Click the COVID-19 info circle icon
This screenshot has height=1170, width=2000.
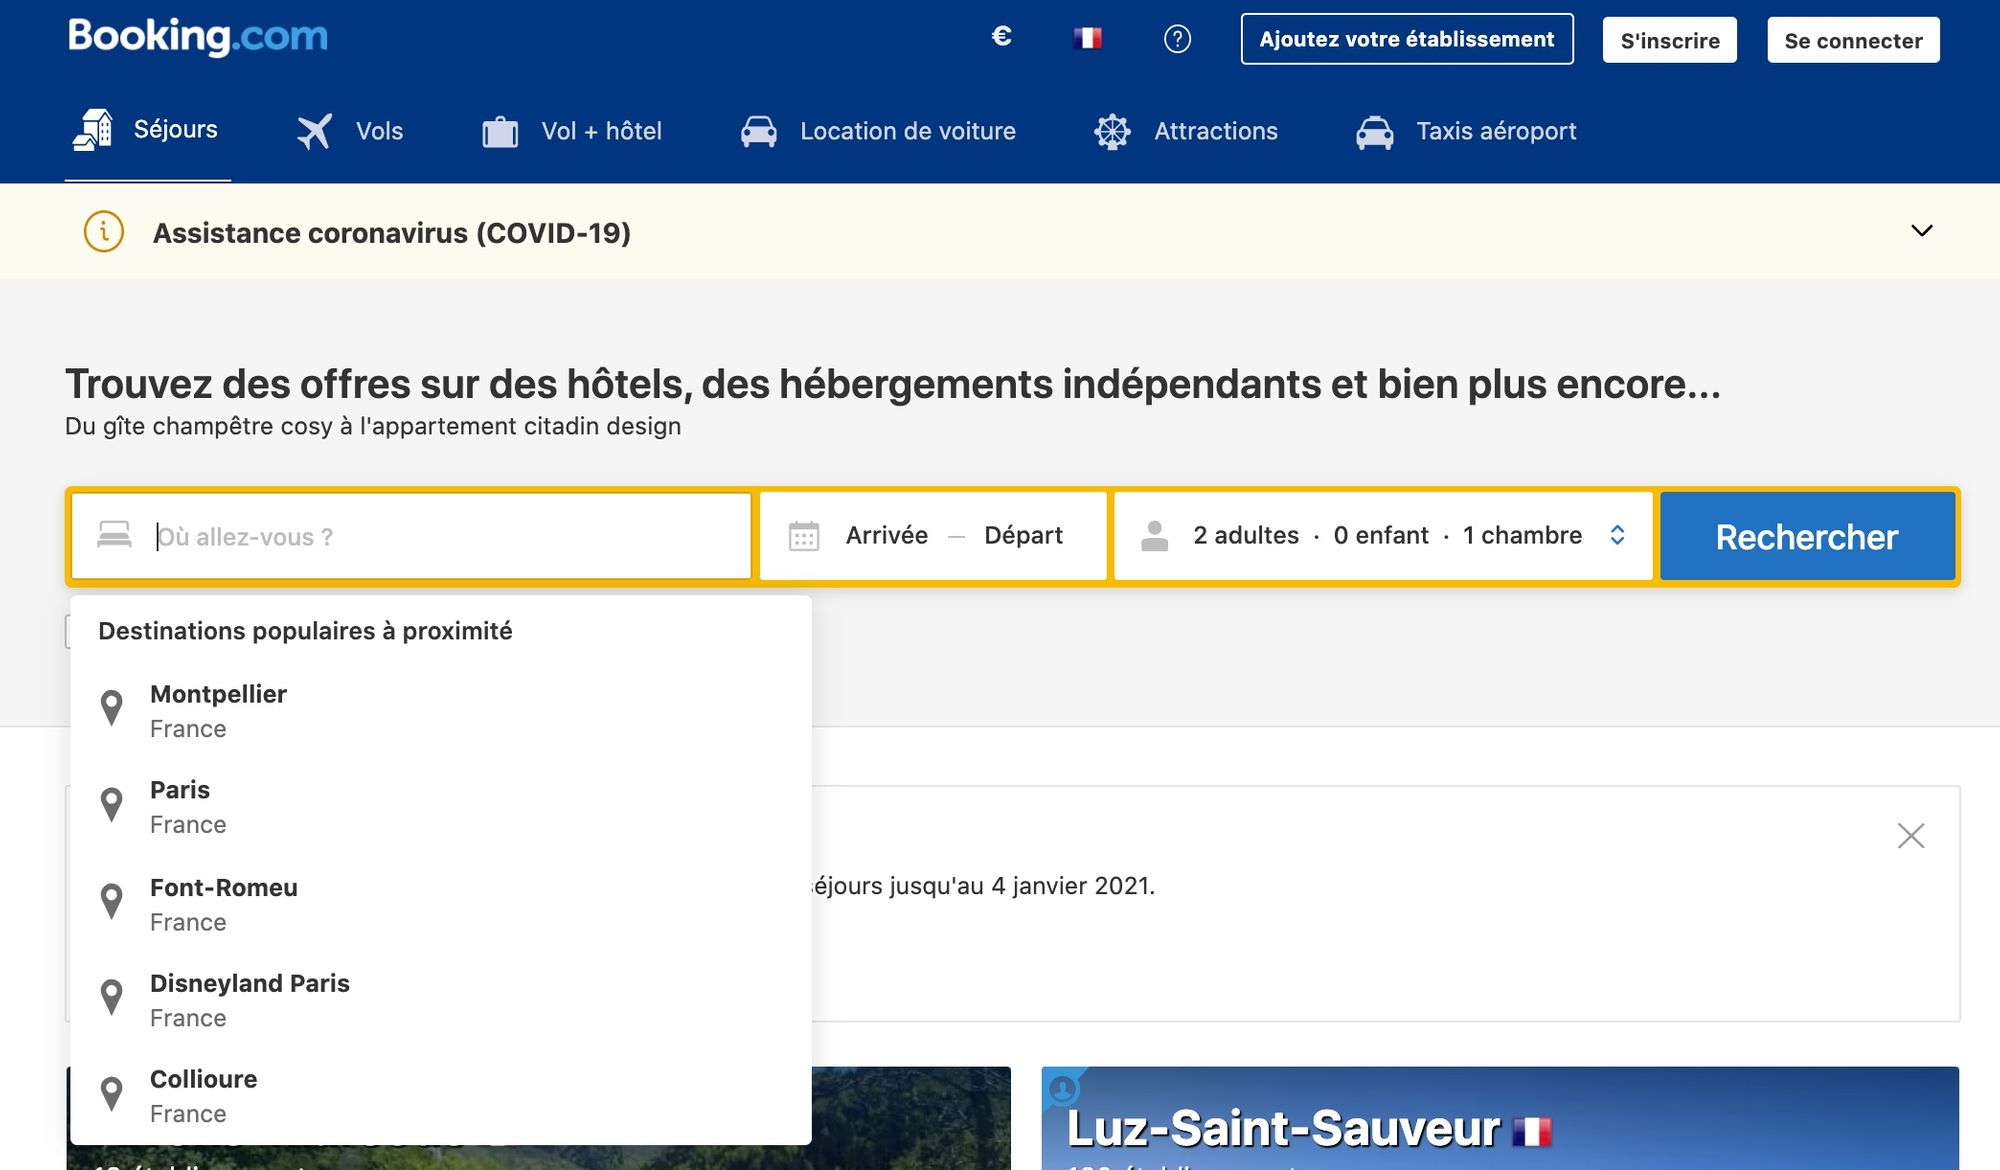pos(104,232)
